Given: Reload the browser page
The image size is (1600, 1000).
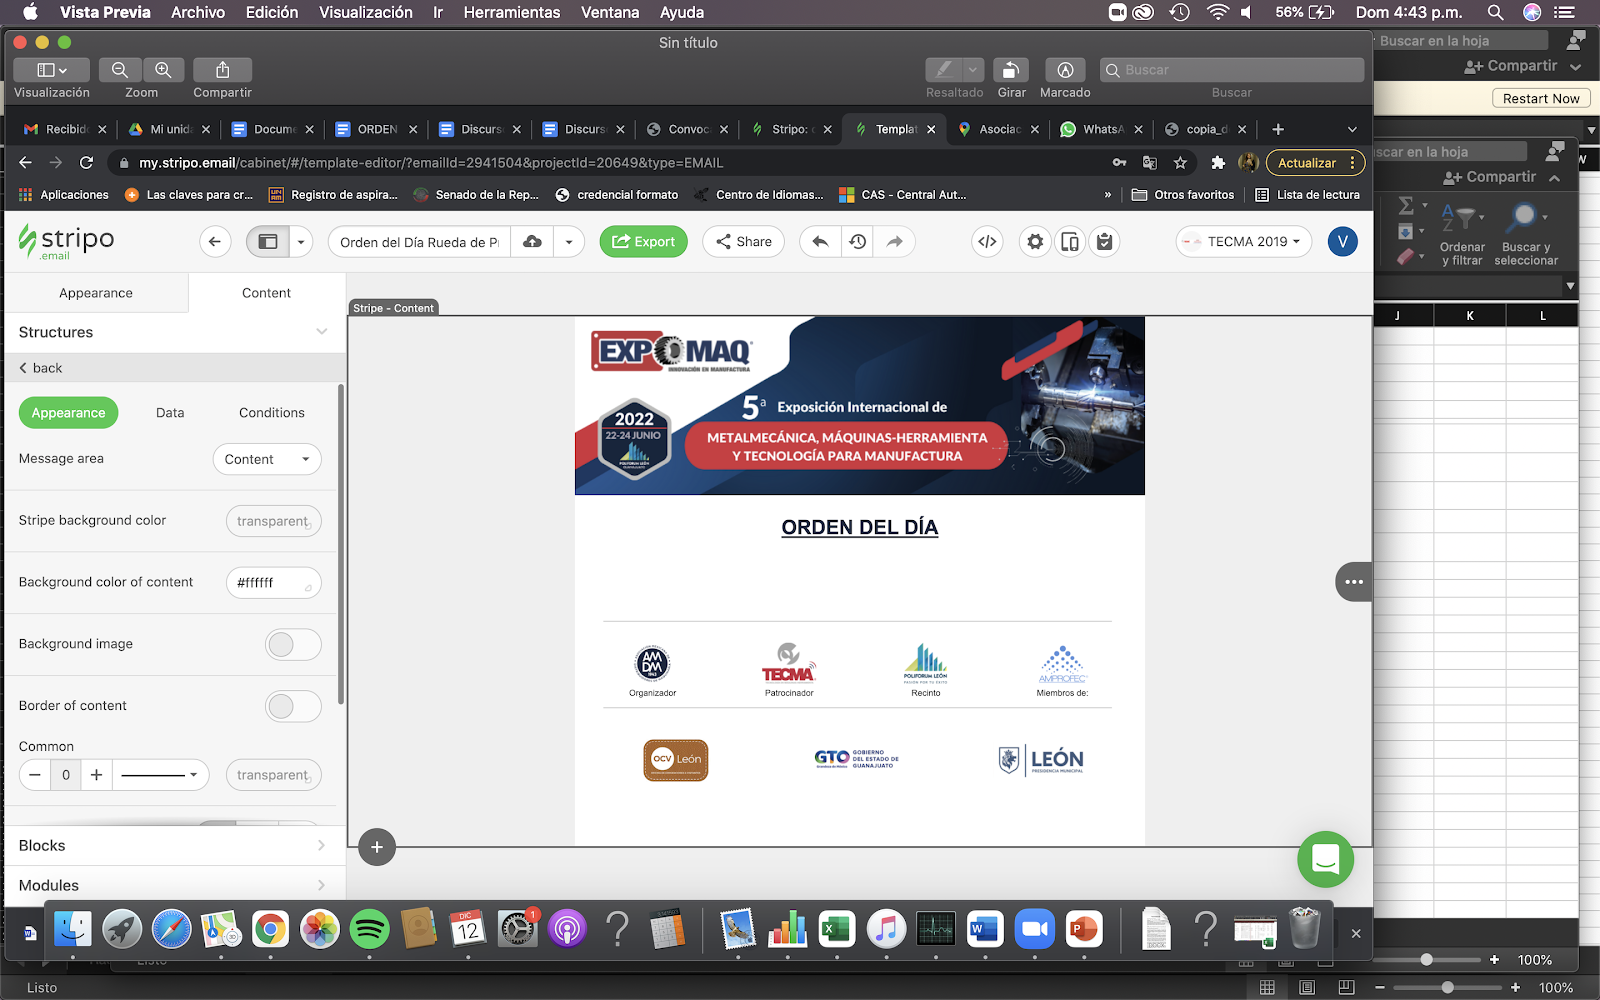Looking at the screenshot, I should 87,162.
